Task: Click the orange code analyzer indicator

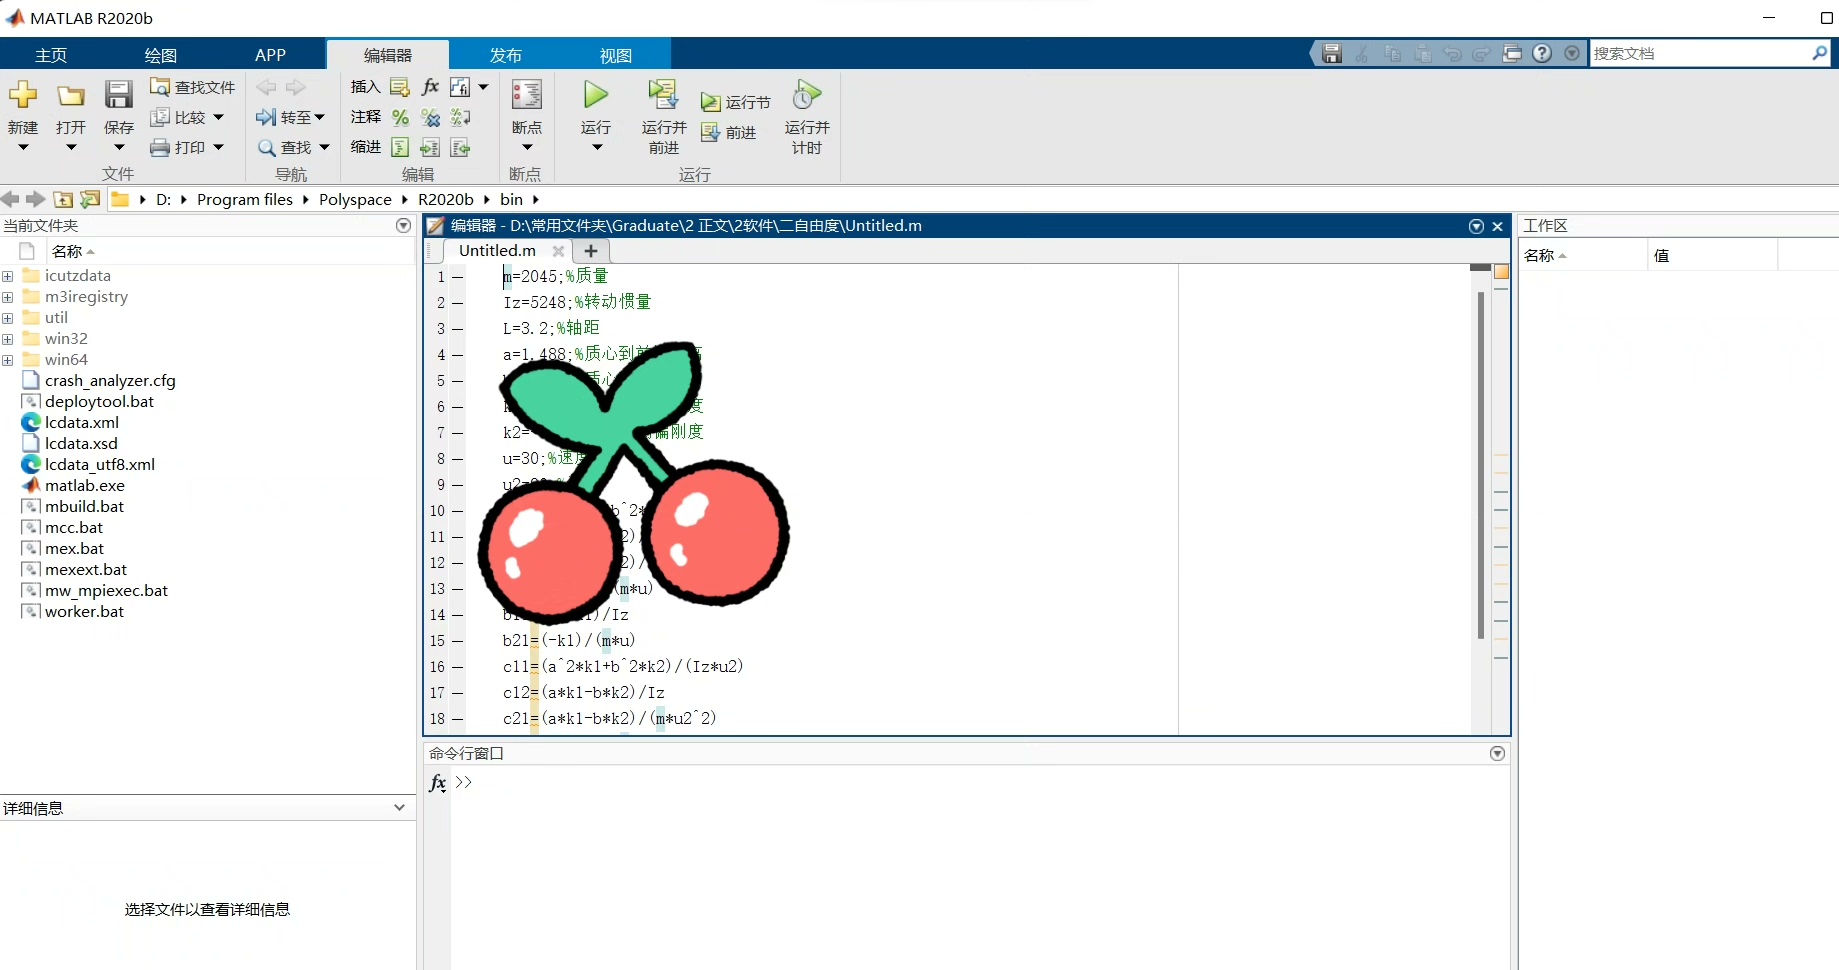Action: [x=1501, y=272]
